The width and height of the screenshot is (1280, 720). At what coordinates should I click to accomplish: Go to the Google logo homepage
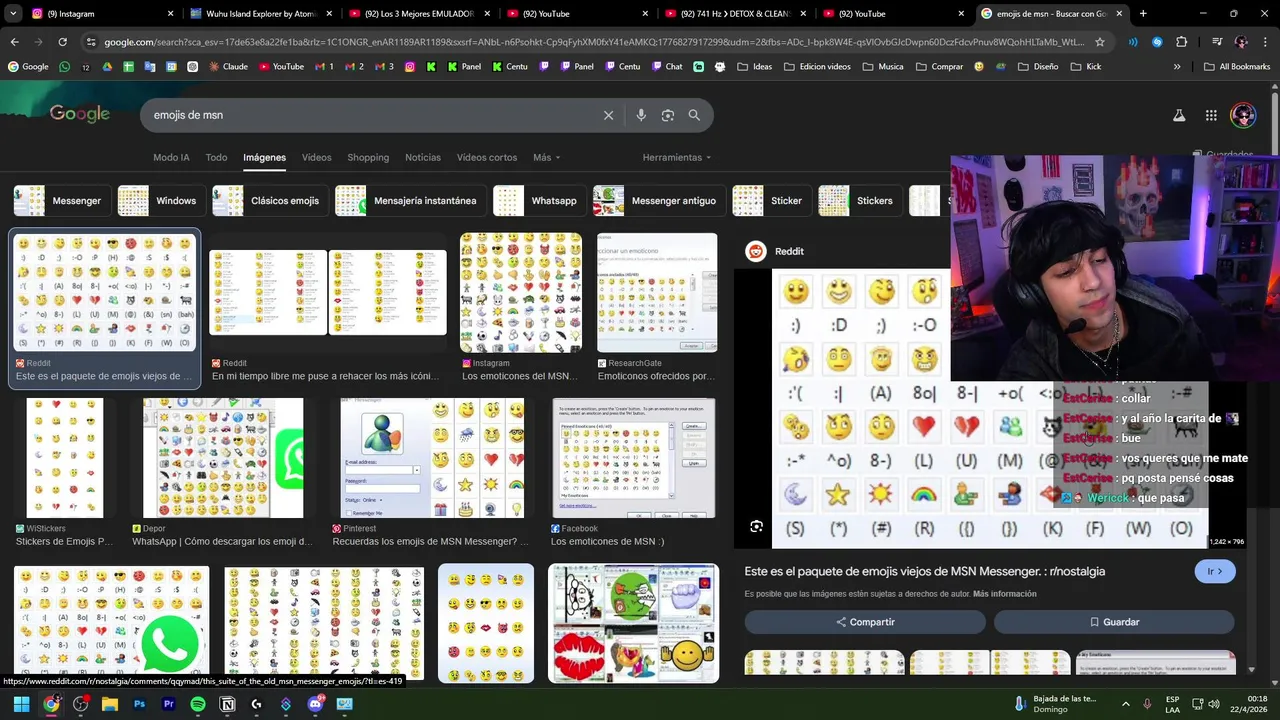pyautogui.click(x=80, y=114)
